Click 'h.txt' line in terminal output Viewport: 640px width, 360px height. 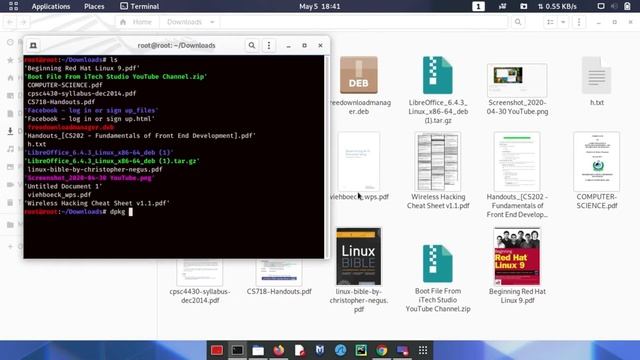[x=37, y=144]
